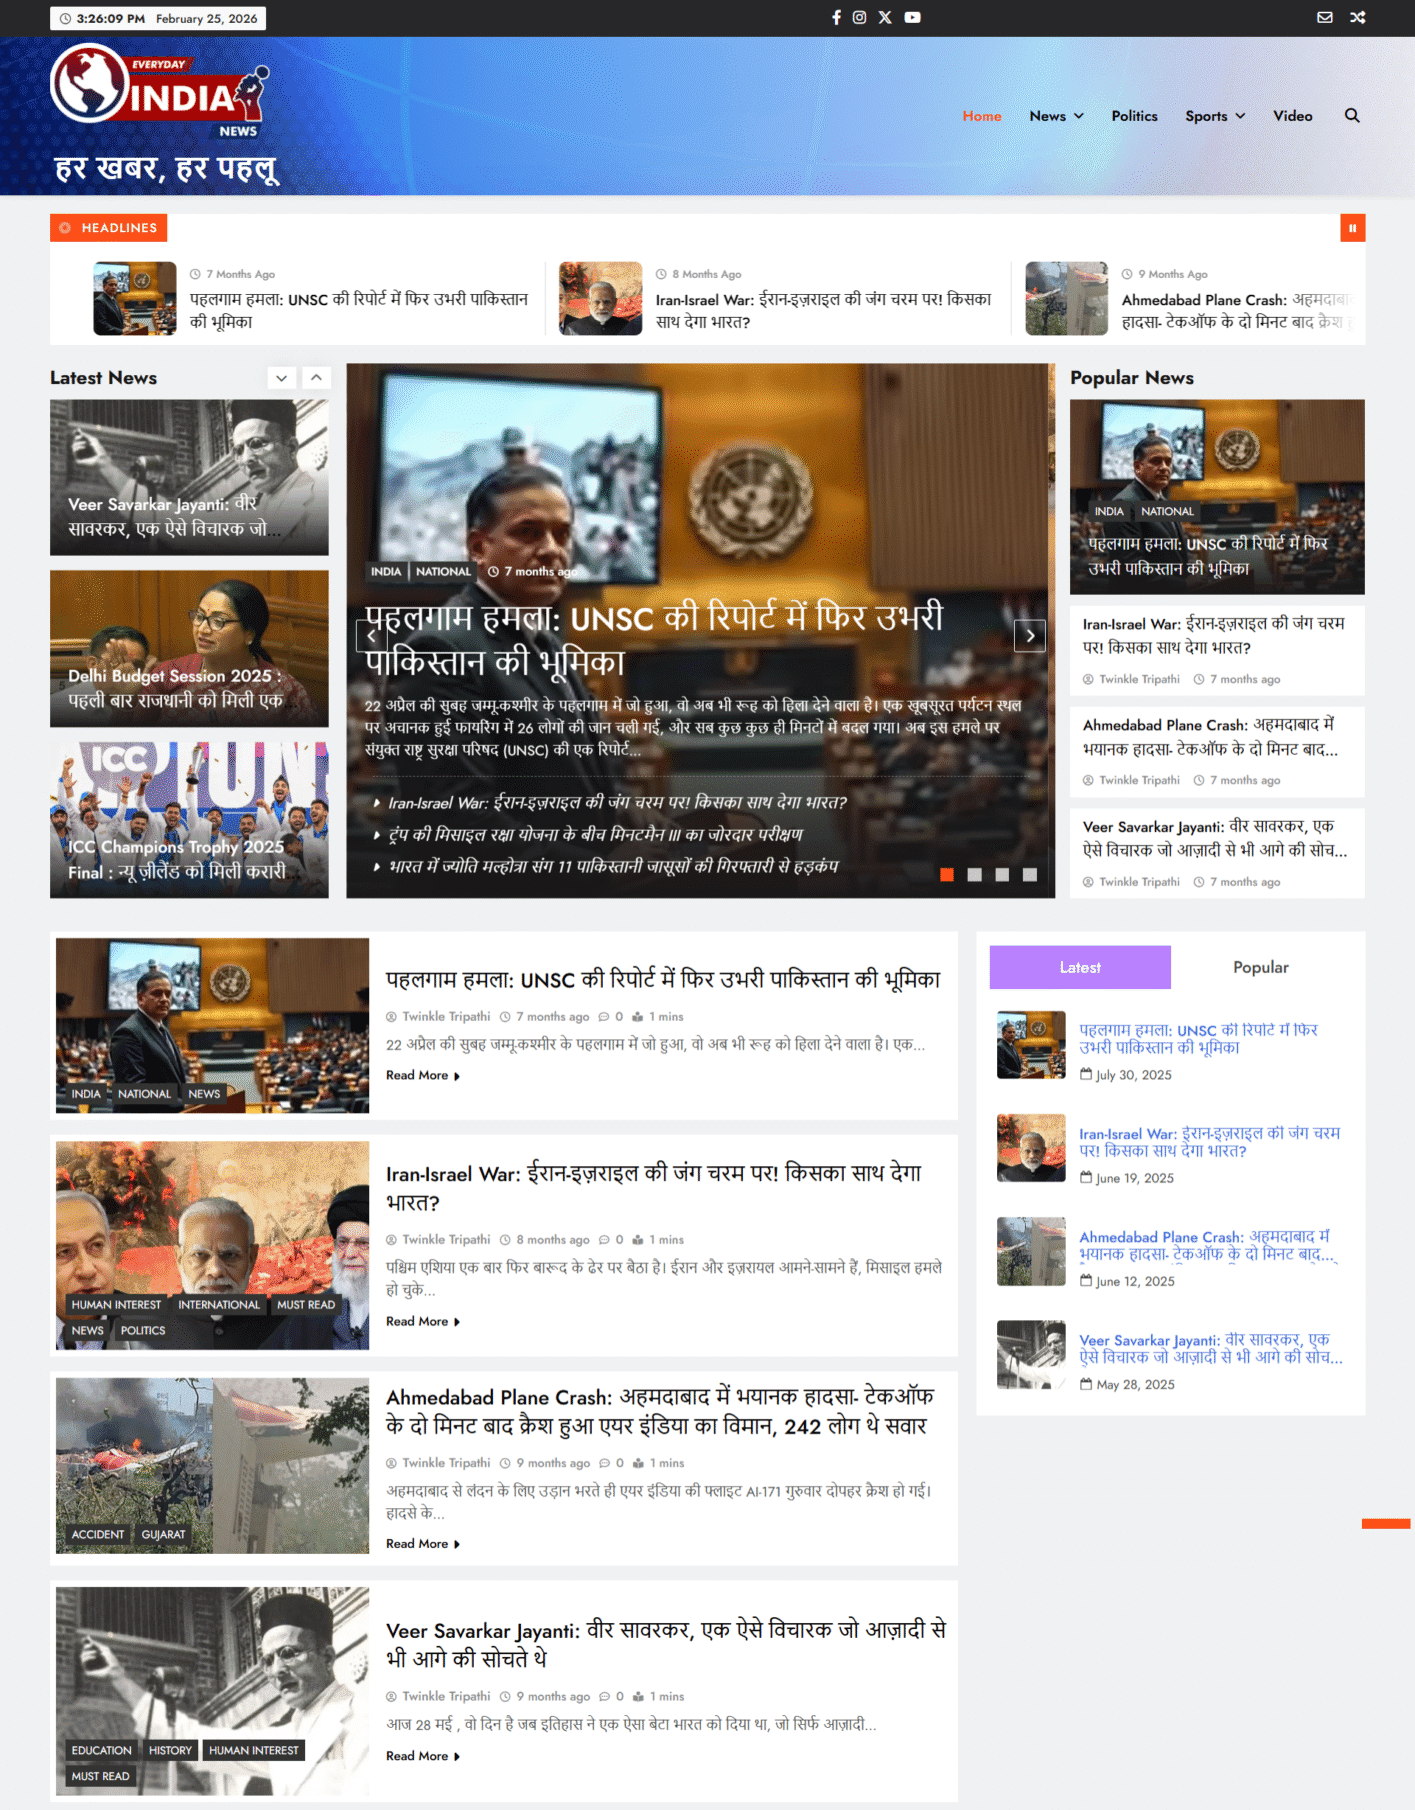Open search with magnifier icon

coord(1351,116)
